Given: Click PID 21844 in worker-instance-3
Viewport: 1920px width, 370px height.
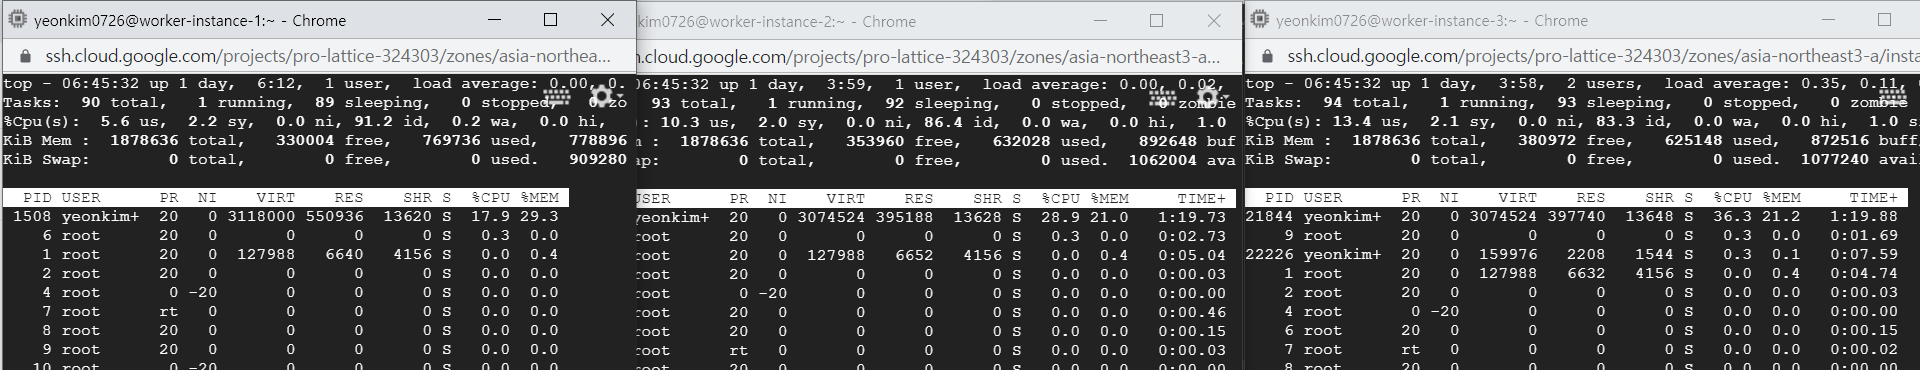Looking at the screenshot, I should [x=1269, y=216].
